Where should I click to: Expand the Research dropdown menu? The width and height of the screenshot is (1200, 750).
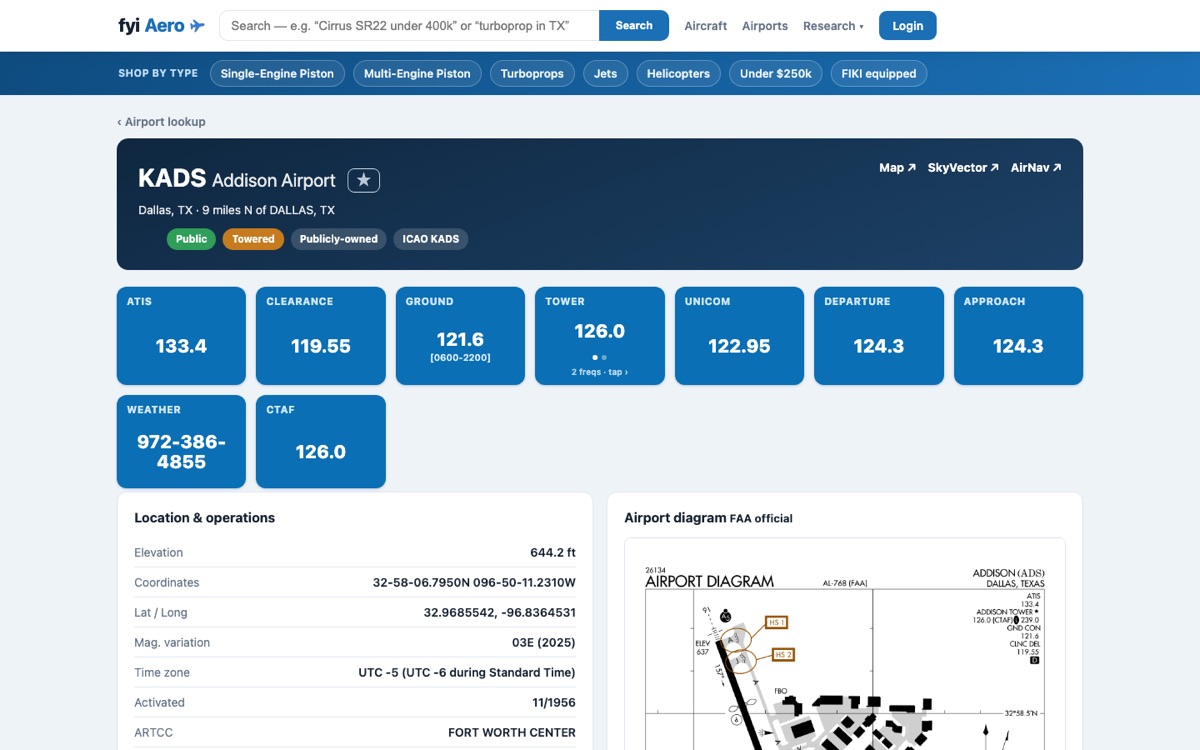pos(833,26)
